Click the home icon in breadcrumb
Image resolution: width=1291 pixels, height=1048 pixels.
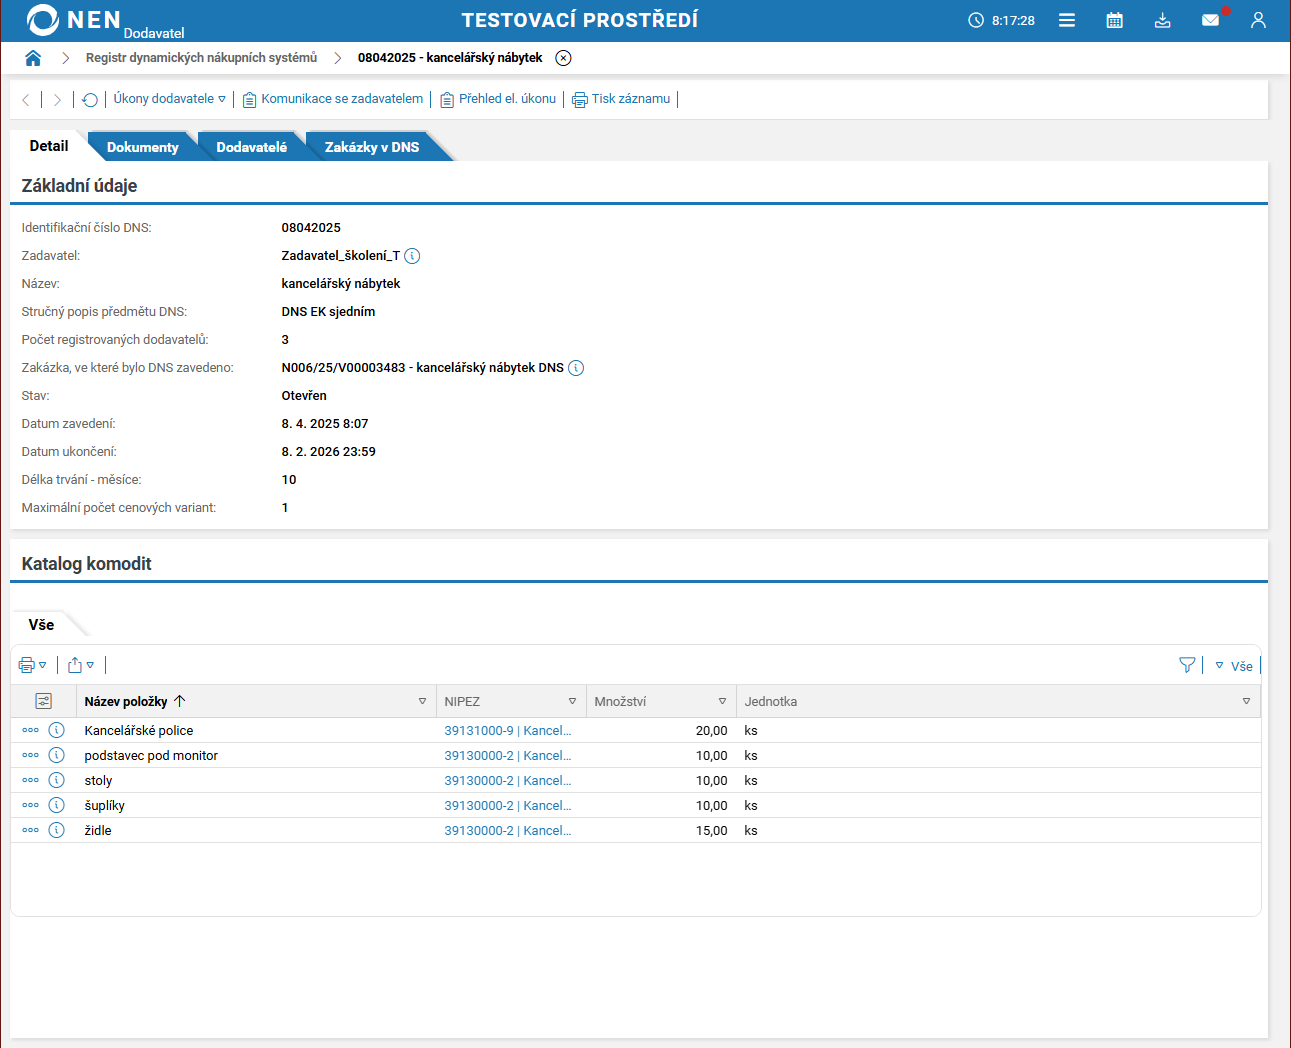(x=33, y=58)
